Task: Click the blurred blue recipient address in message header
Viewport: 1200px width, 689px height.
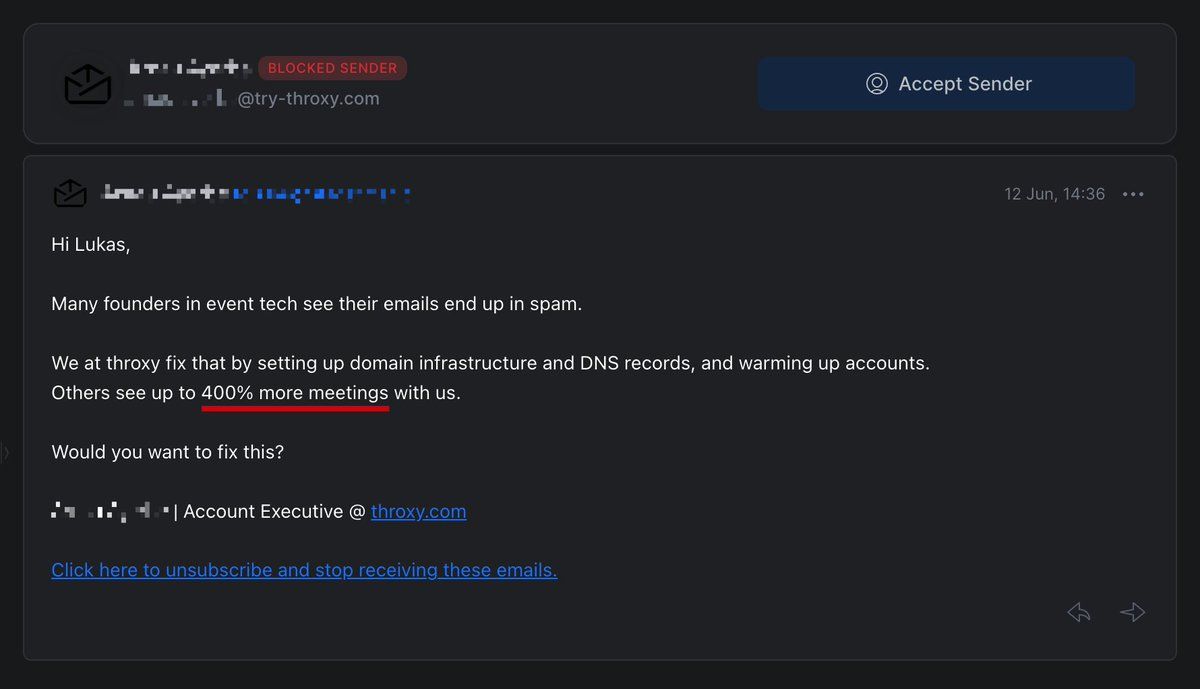Action: tap(320, 193)
